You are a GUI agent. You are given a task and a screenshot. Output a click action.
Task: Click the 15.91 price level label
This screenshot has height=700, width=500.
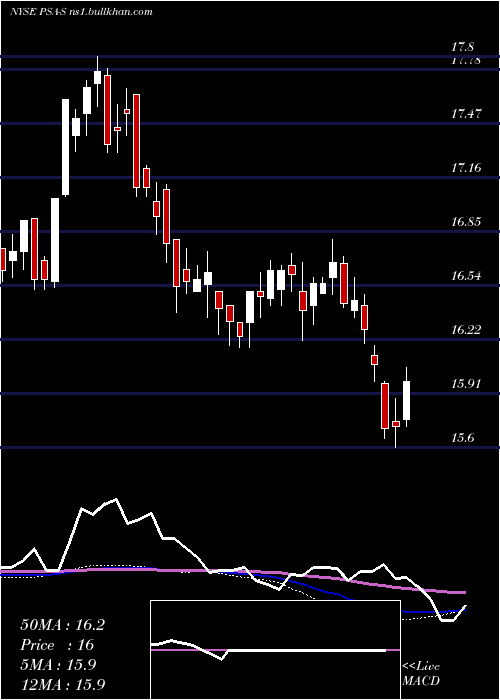467,384
